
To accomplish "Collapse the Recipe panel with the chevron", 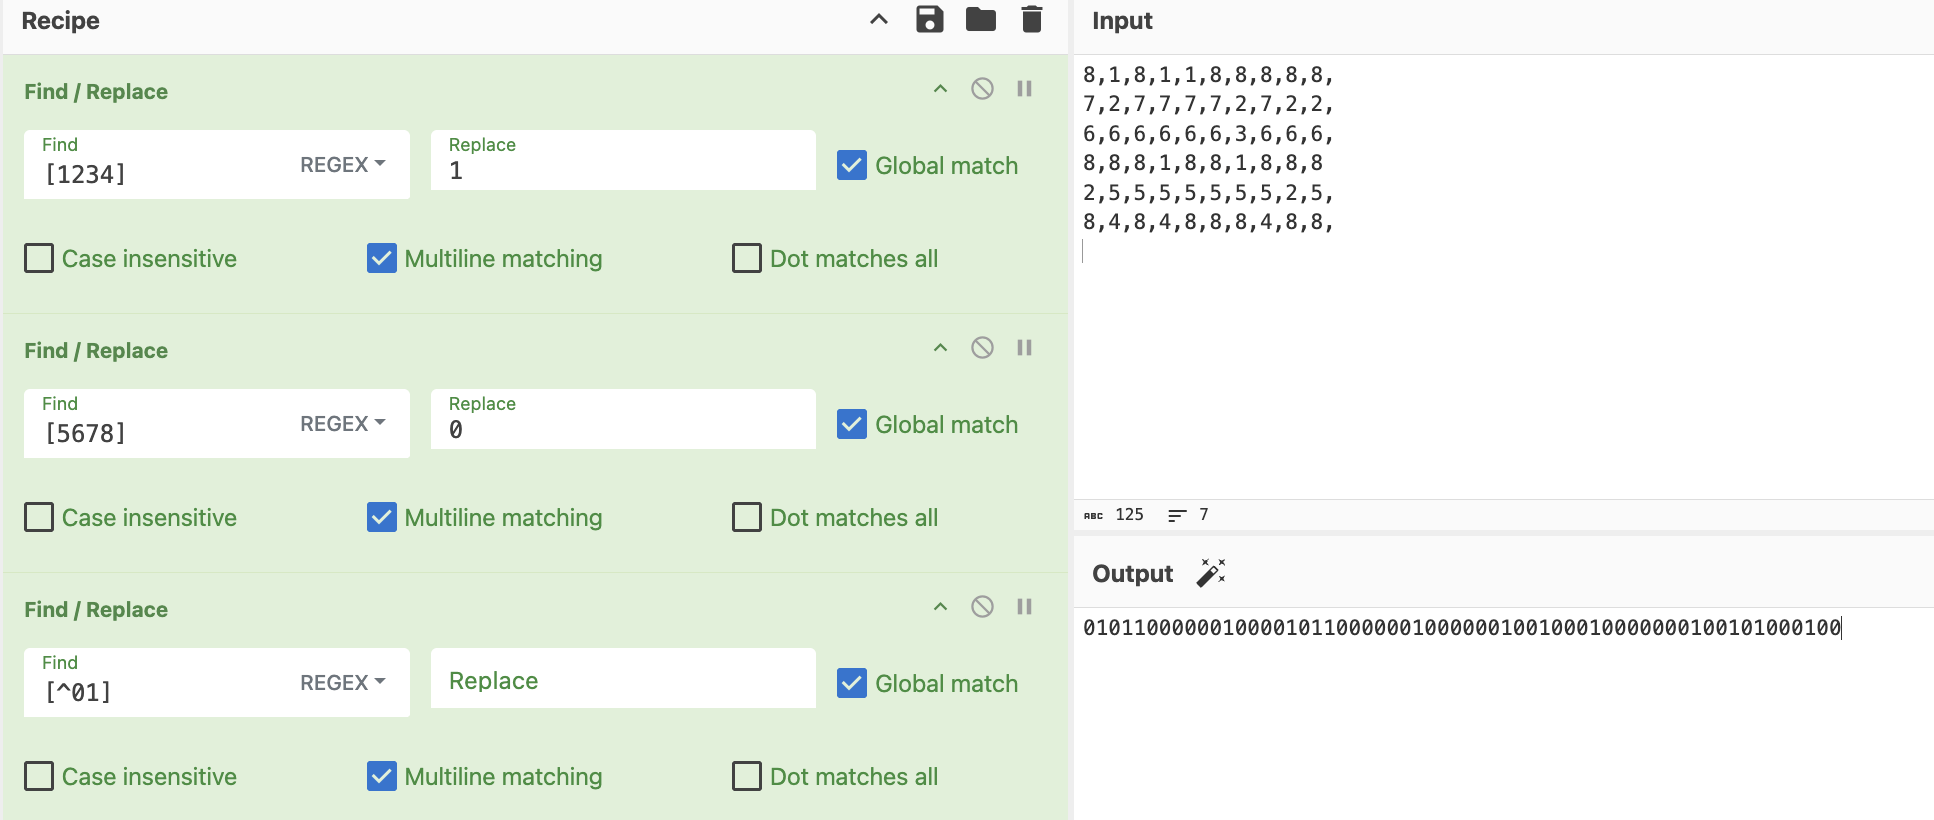I will click(879, 20).
